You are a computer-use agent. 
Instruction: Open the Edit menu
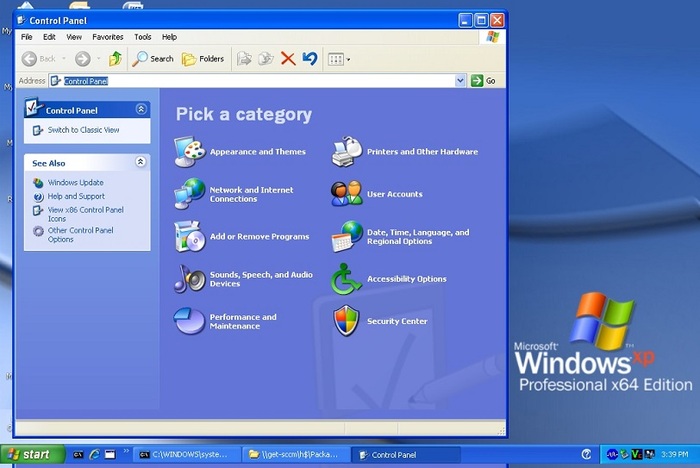tap(49, 37)
